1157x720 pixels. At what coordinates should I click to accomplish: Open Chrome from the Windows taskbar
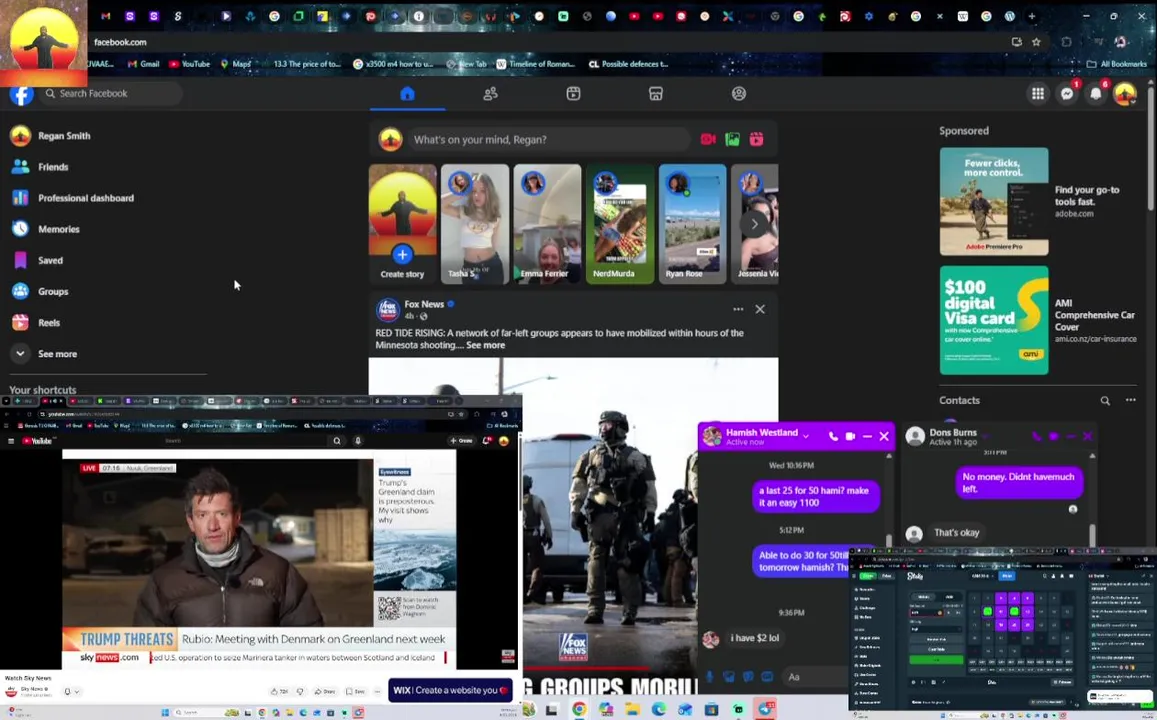[x=579, y=709]
